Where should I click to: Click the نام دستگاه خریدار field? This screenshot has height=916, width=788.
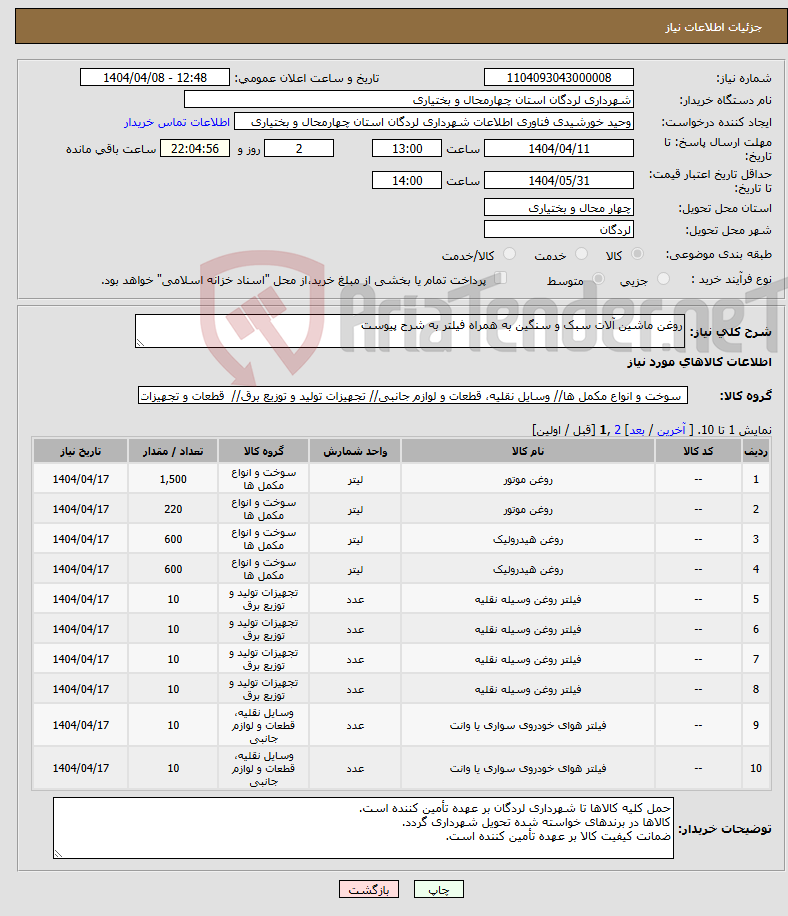[409, 99]
